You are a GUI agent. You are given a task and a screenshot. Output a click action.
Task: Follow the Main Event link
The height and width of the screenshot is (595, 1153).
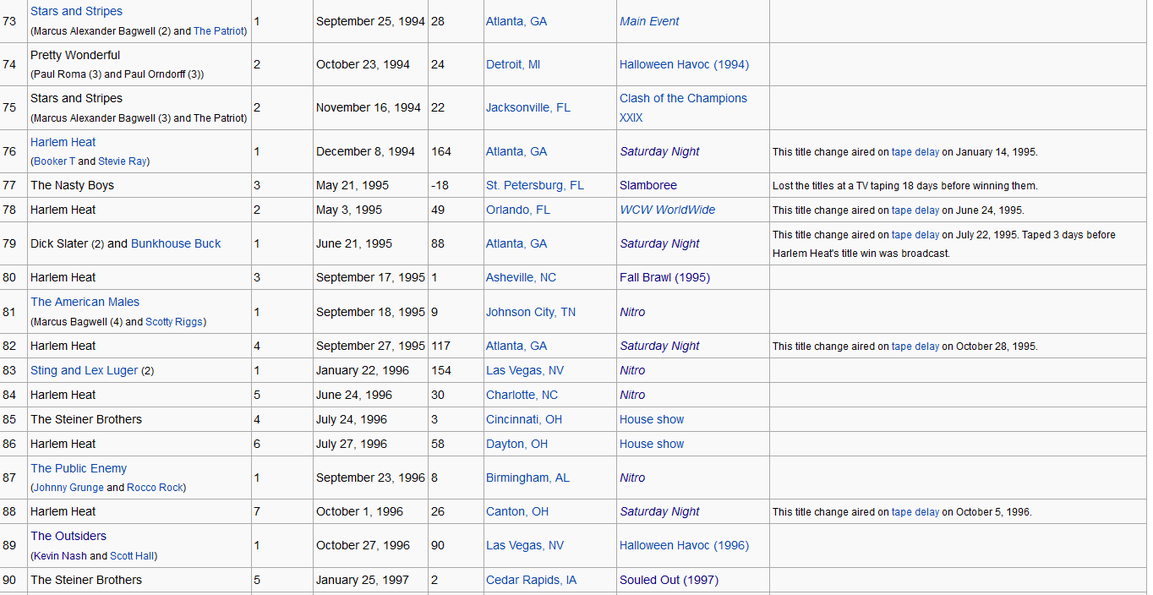point(649,21)
